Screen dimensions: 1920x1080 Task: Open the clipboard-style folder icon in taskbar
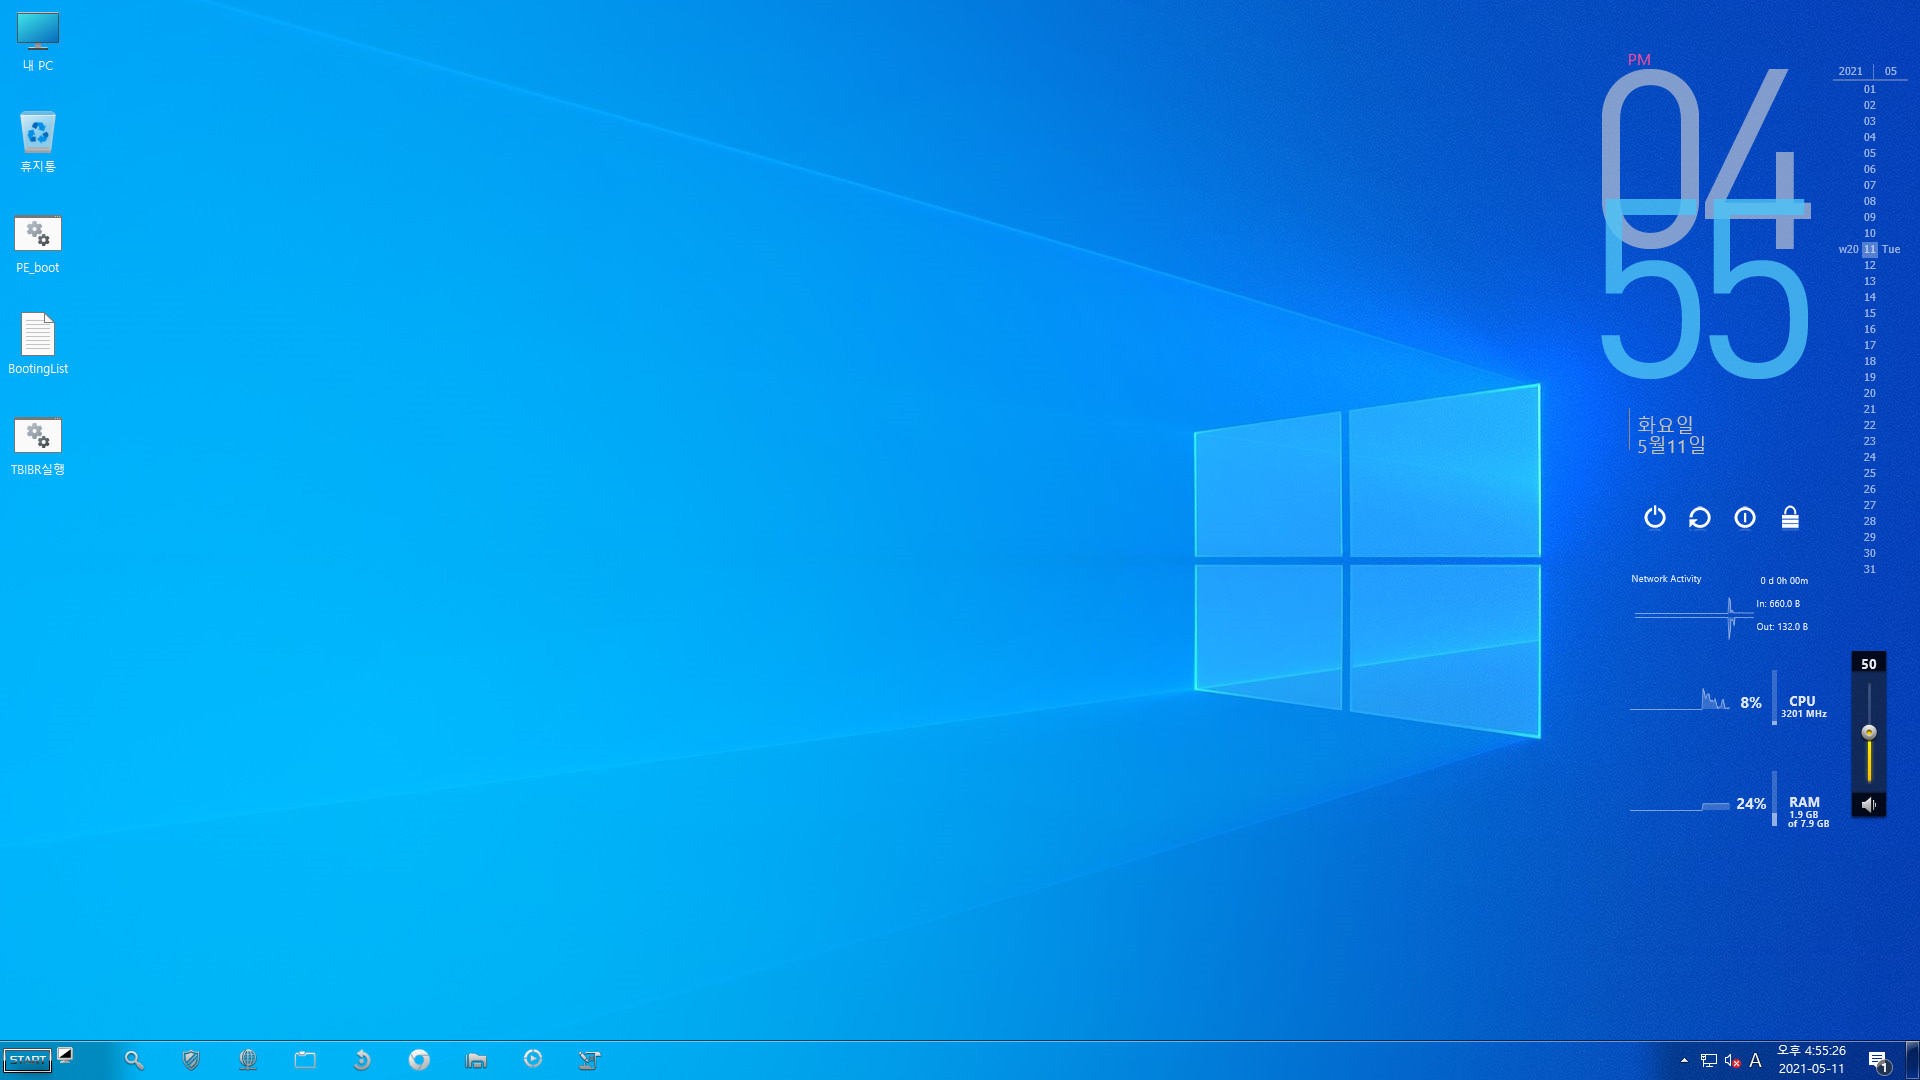pyautogui.click(x=305, y=1060)
